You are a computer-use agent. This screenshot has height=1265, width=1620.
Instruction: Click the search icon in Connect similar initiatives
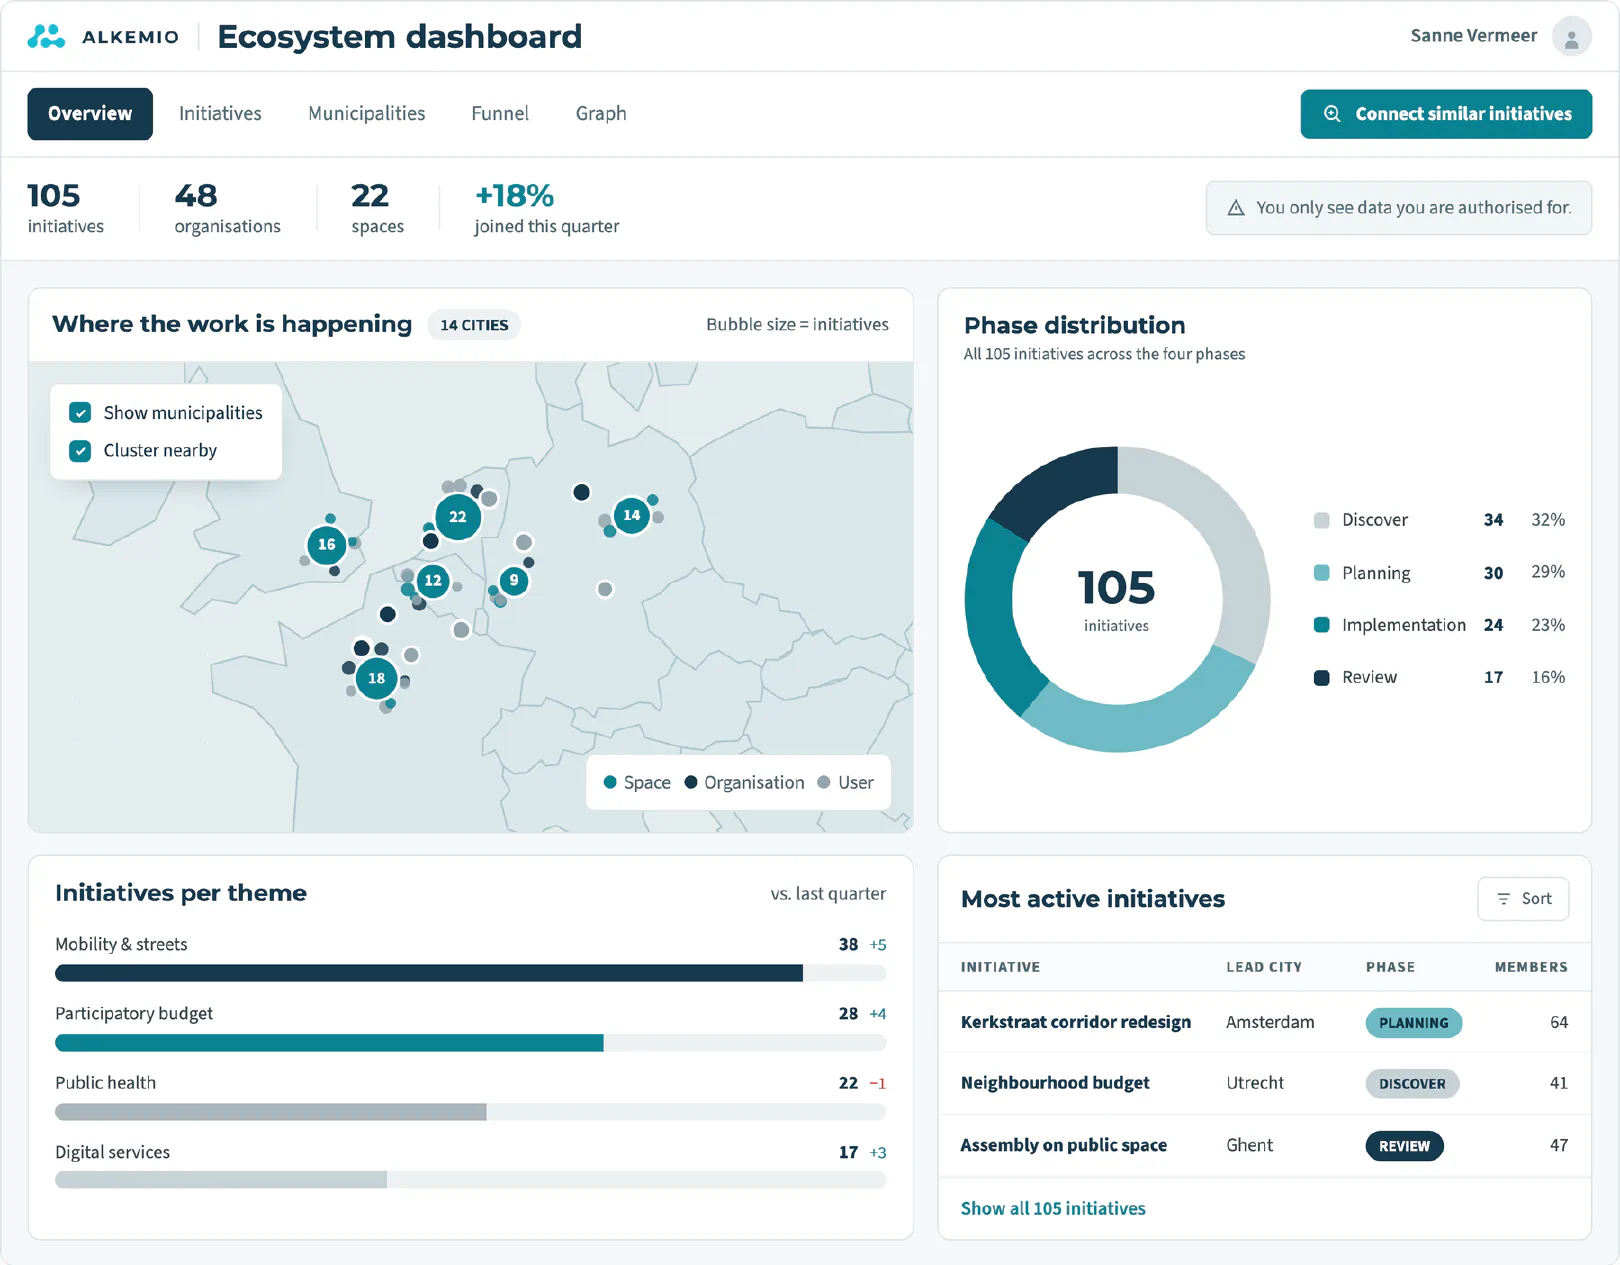tap(1332, 114)
